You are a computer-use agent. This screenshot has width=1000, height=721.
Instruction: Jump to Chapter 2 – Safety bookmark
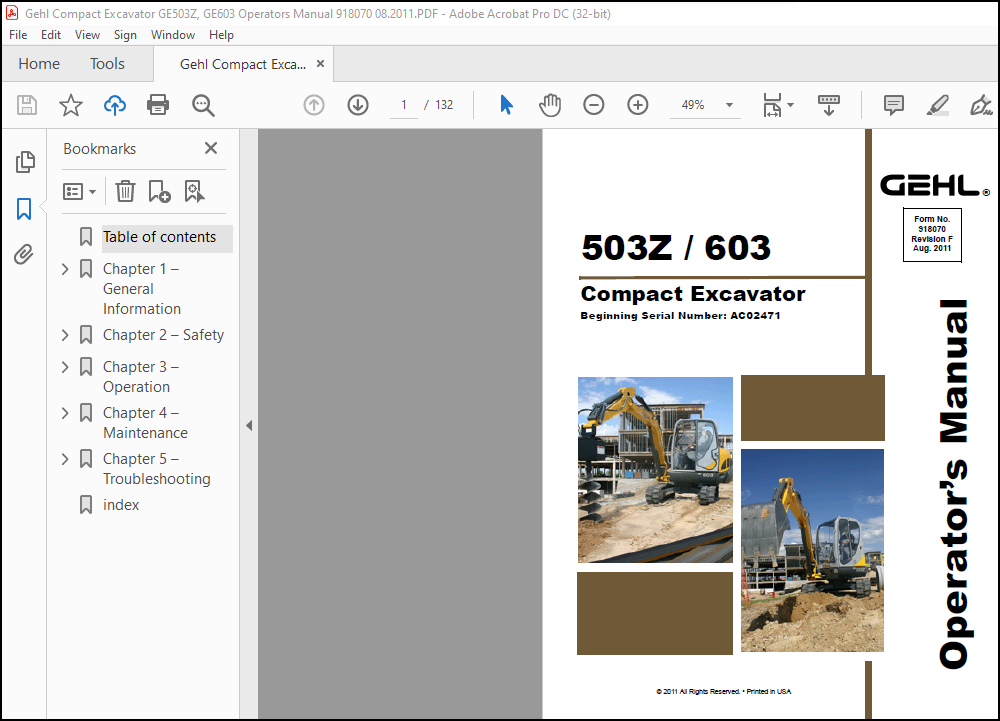(x=163, y=335)
